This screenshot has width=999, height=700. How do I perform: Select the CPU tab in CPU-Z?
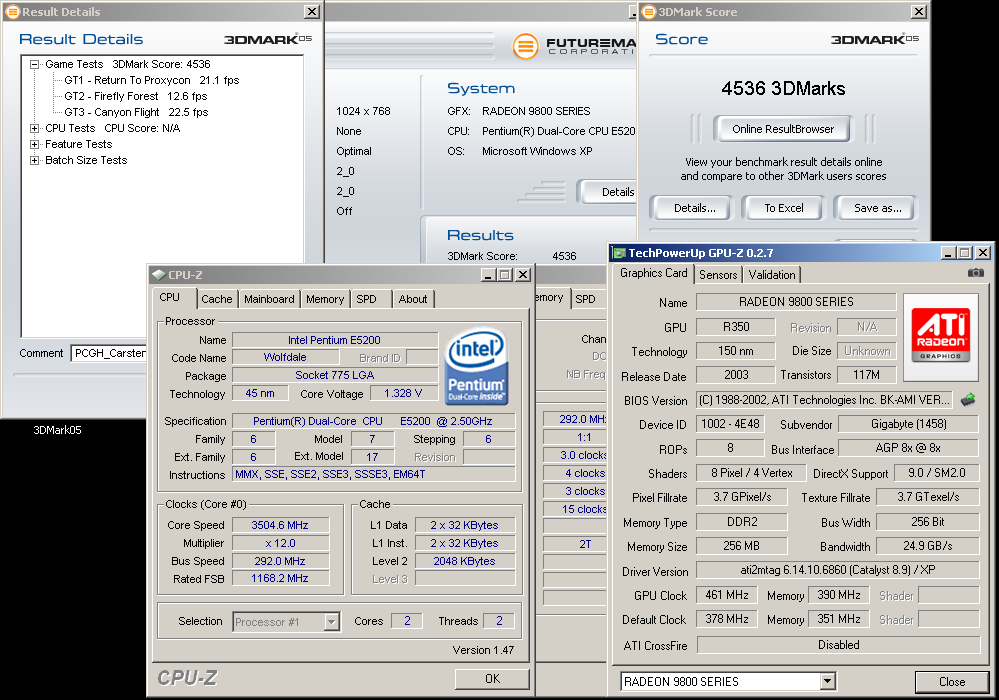[169, 297]
